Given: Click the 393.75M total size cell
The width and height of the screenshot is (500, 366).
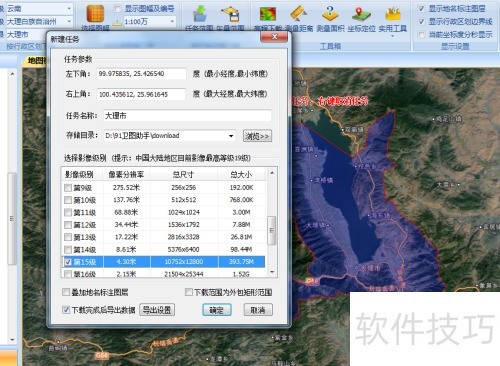Looking at the screenshot, I should pos(242,262).
